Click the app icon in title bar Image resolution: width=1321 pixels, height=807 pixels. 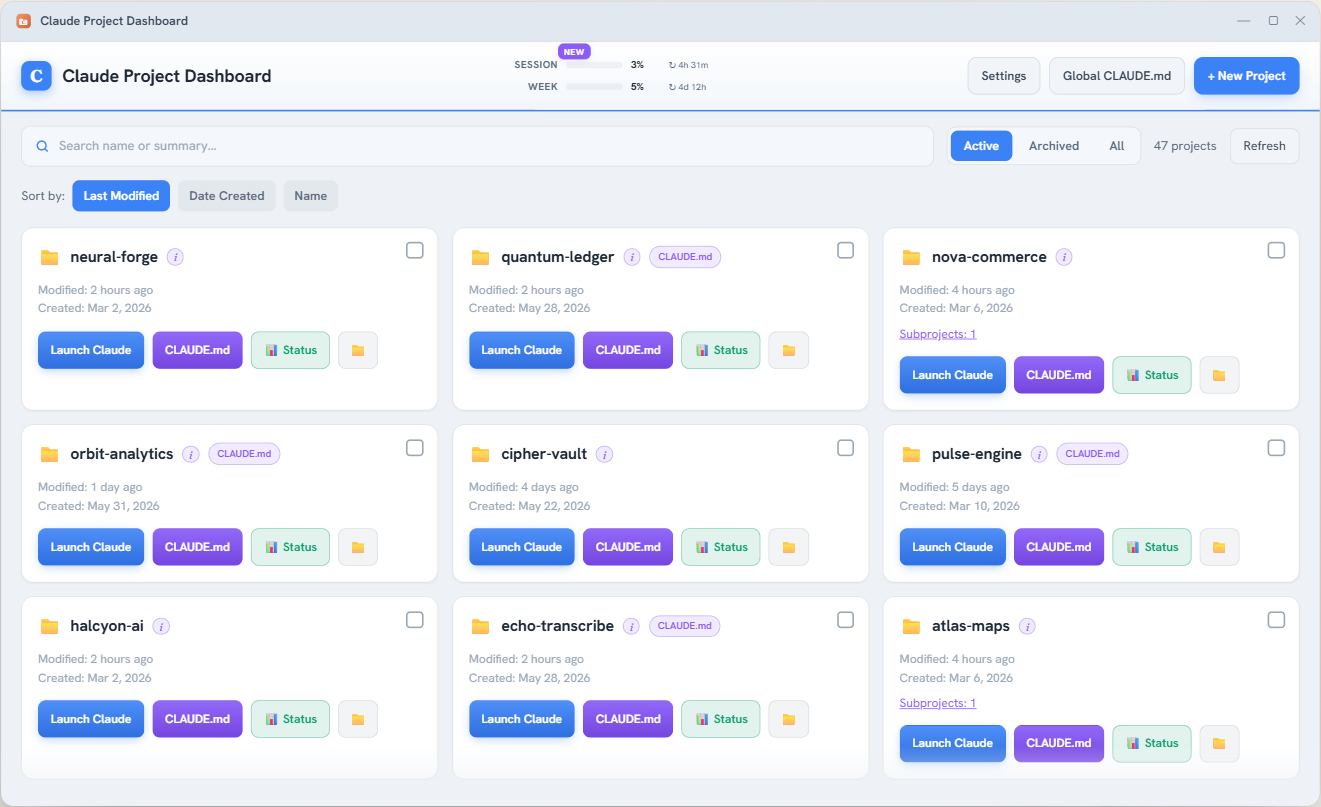tap(24, 21)
